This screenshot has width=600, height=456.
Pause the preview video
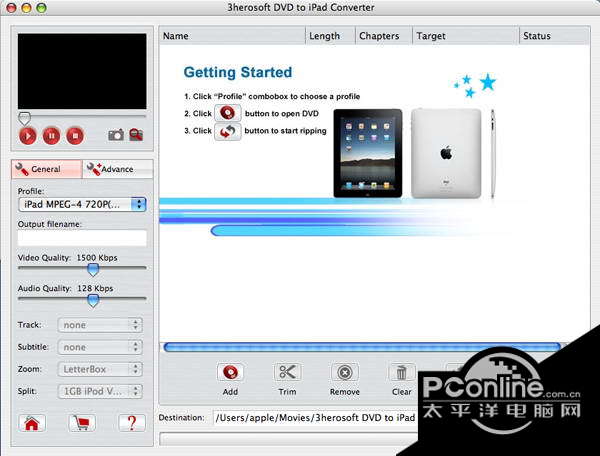(51, 136)
